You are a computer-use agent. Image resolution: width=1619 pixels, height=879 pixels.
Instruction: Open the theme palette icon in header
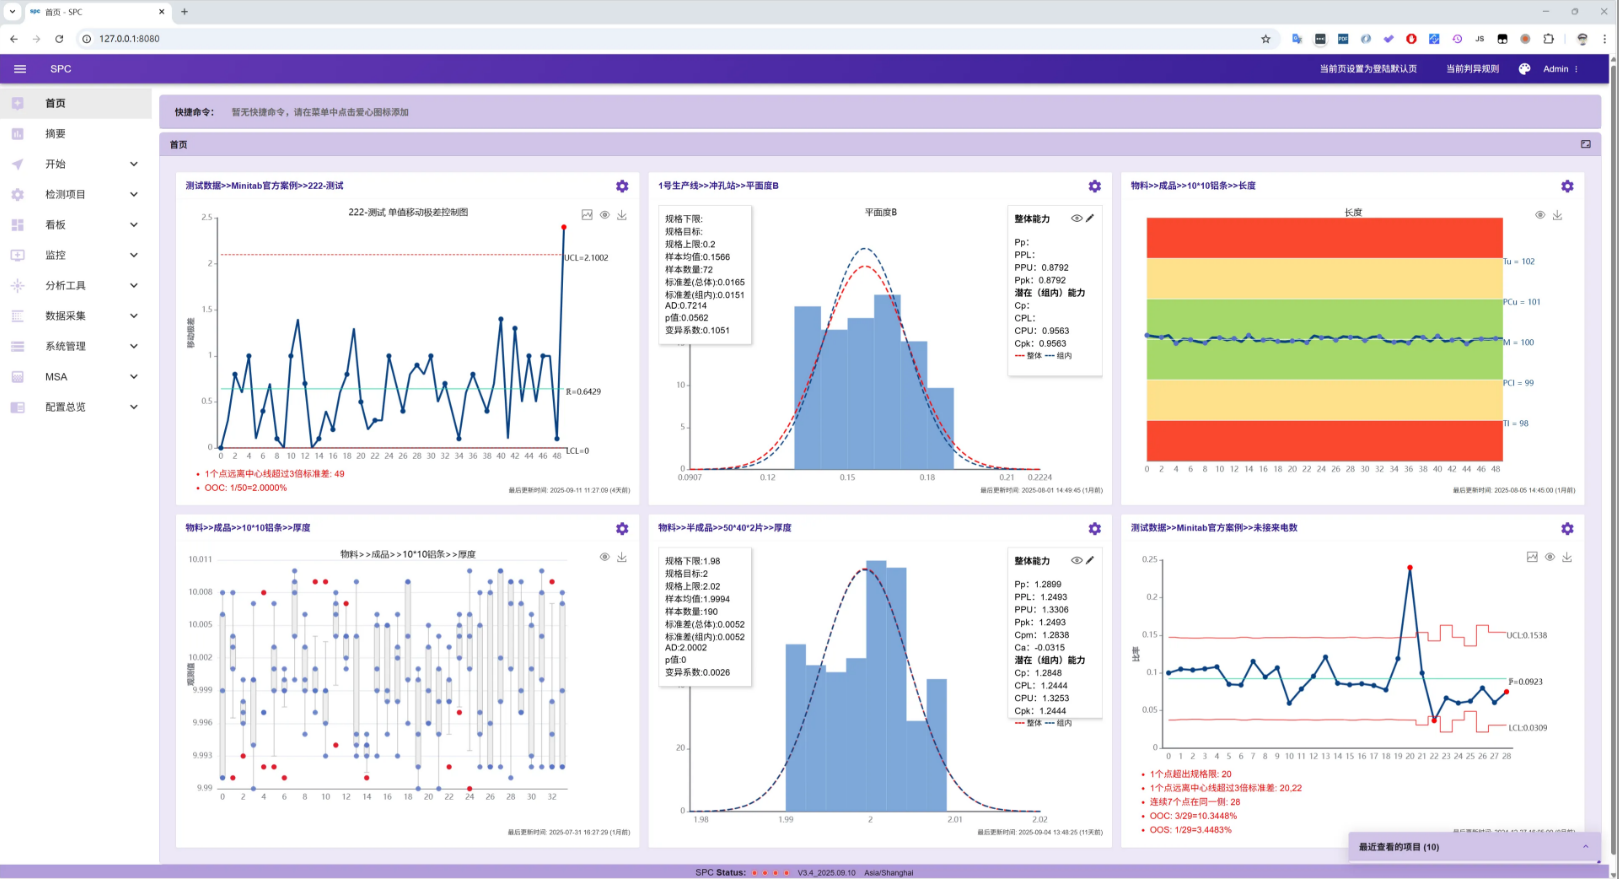coord(1524,69)
